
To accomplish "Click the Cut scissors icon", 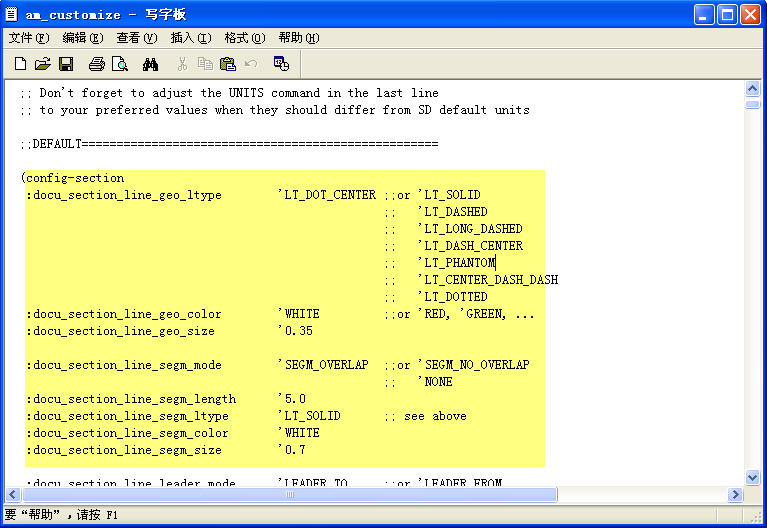I will pos(182,64).
